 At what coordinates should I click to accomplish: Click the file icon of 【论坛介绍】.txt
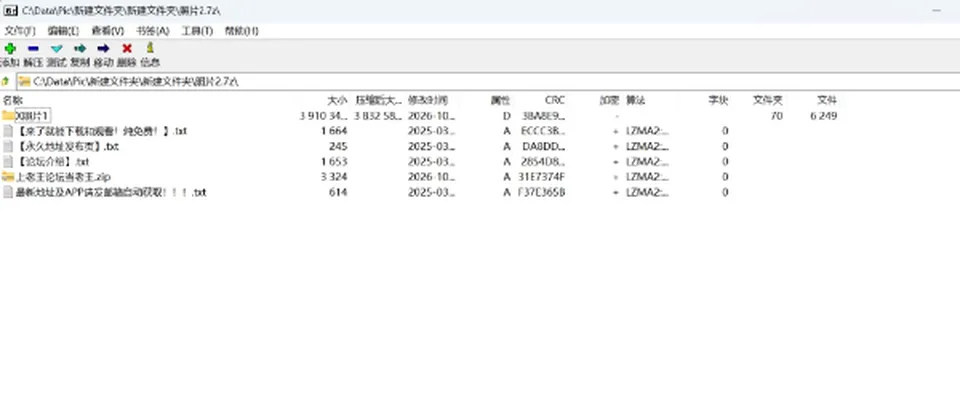click(x=8, y=162)
